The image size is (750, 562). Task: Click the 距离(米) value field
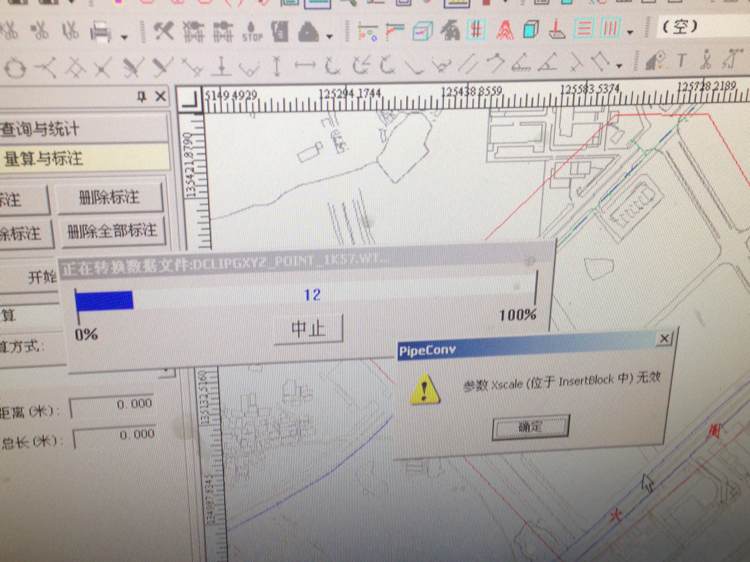click(x=113, y=406)
